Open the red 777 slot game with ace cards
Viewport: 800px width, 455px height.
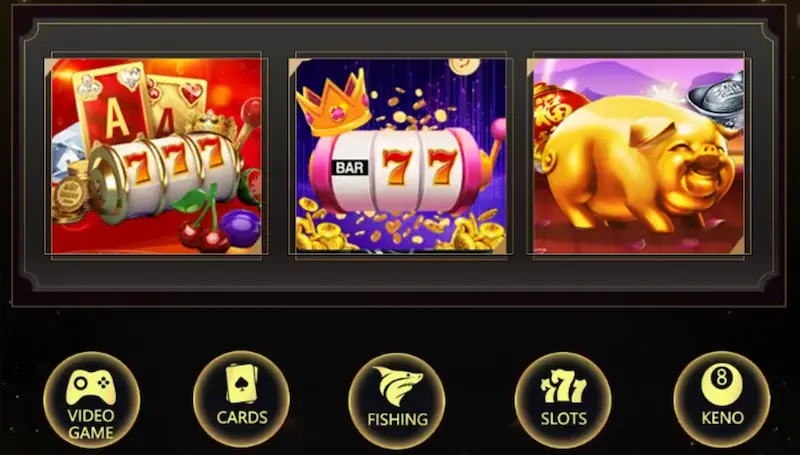(157, 156)
